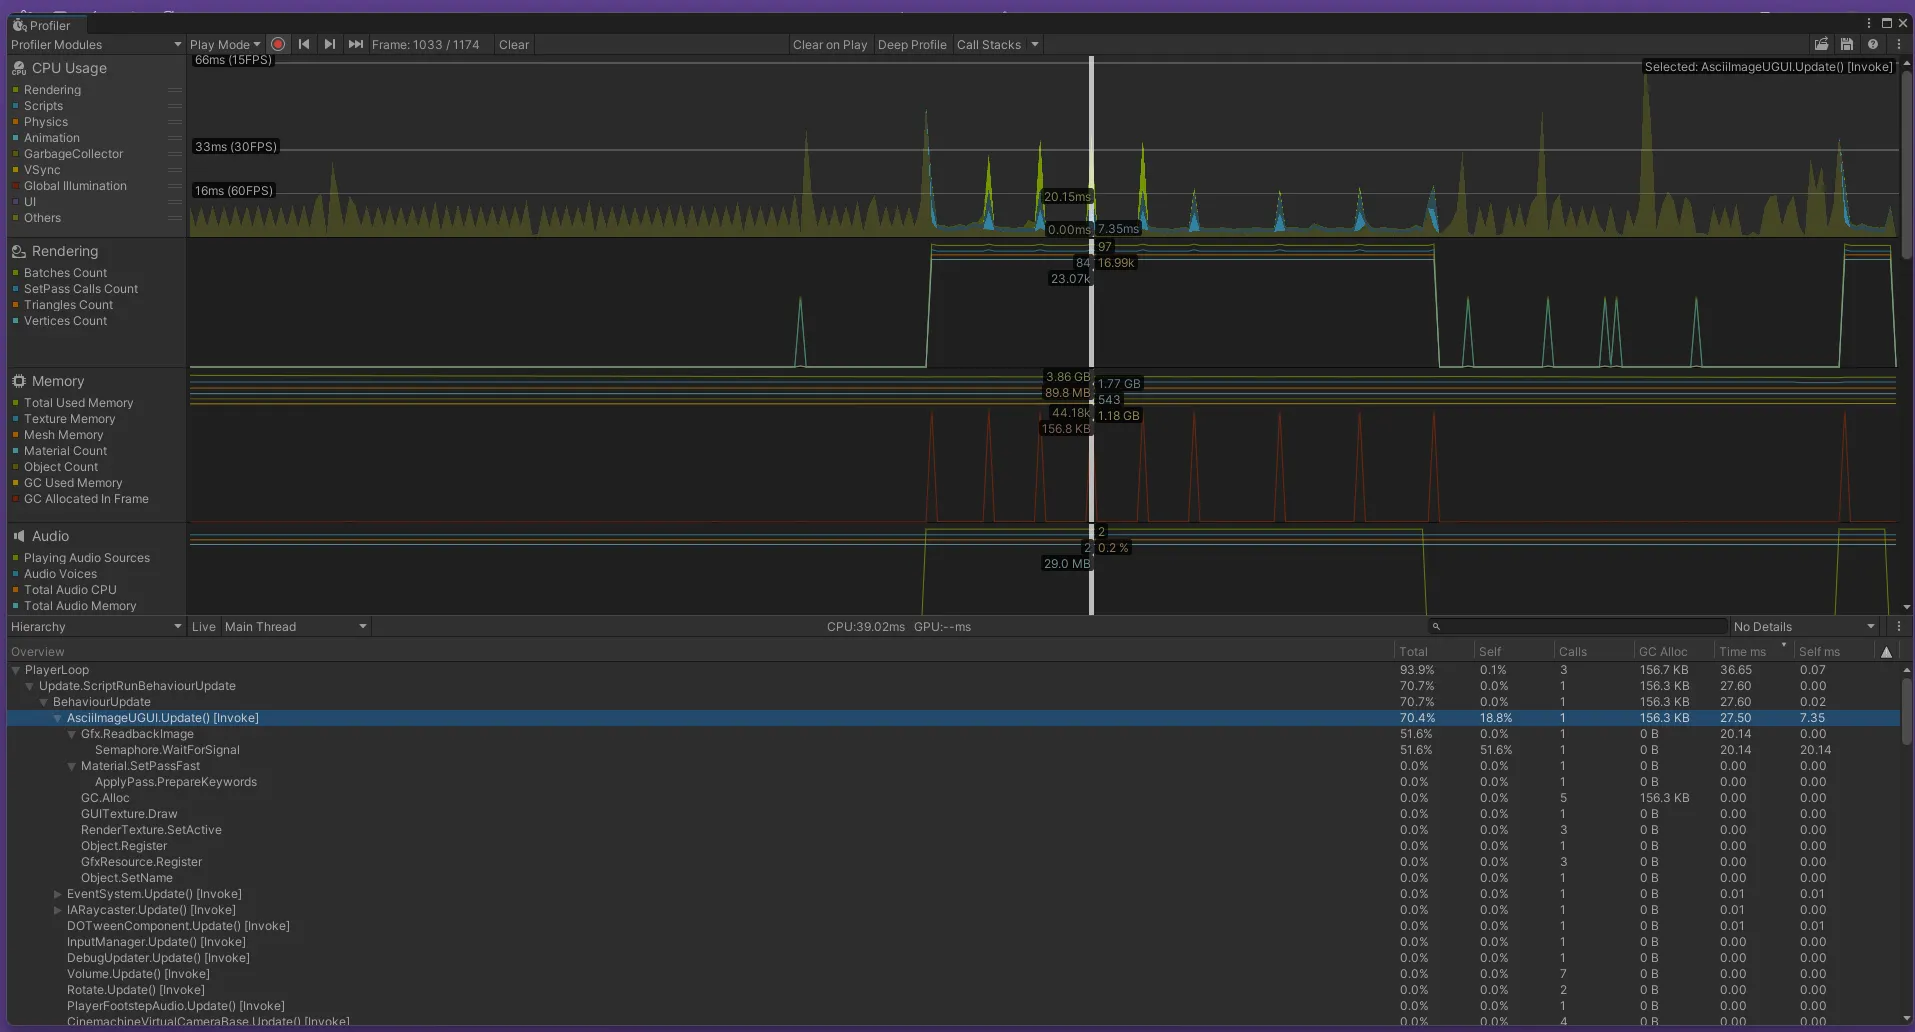Go to the previous frame

pyautogui.click(x=304, y=44)
